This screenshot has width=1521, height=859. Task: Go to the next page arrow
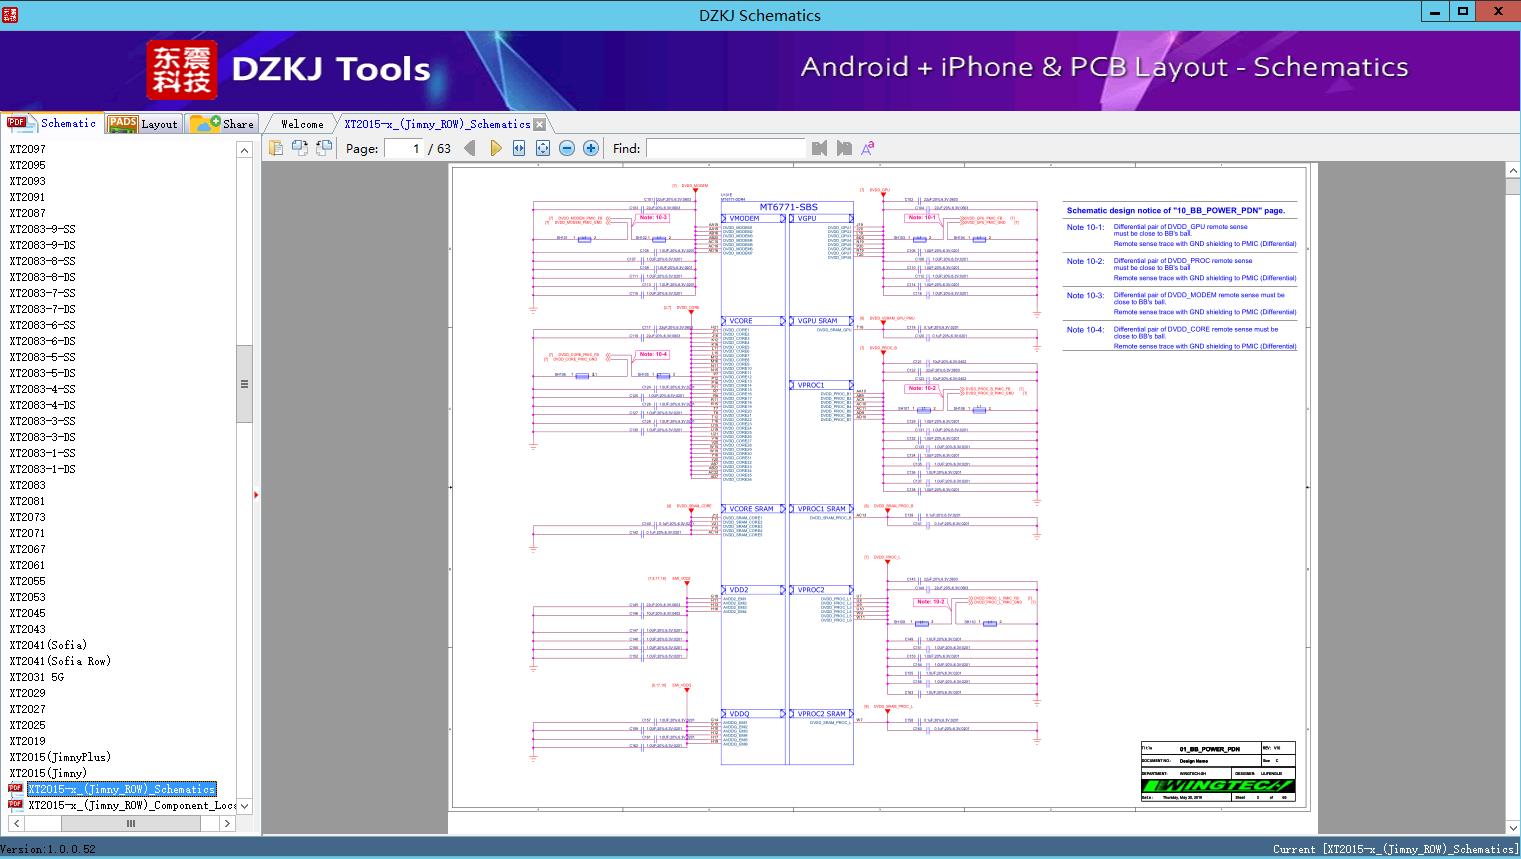coord(495,148)
